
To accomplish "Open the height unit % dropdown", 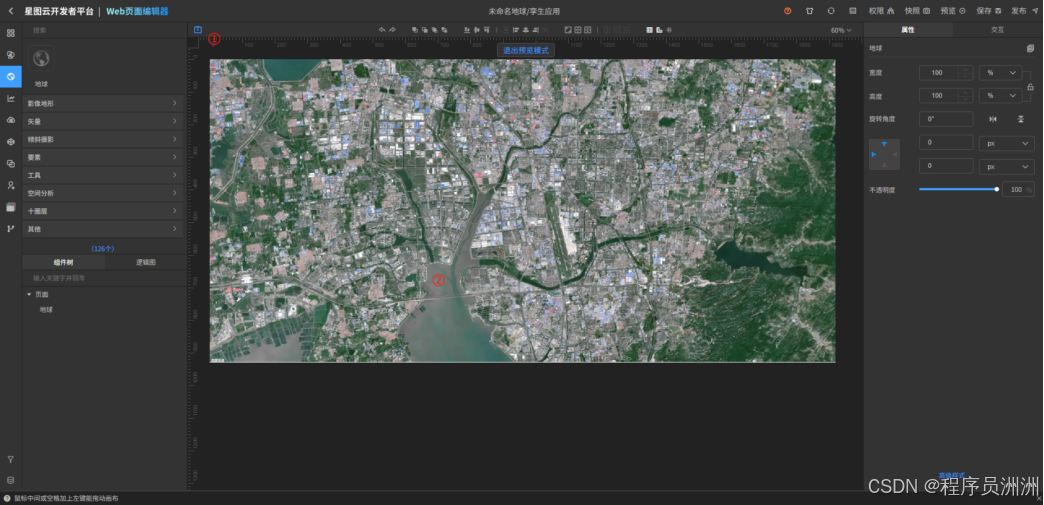I will pos(1000,96).
